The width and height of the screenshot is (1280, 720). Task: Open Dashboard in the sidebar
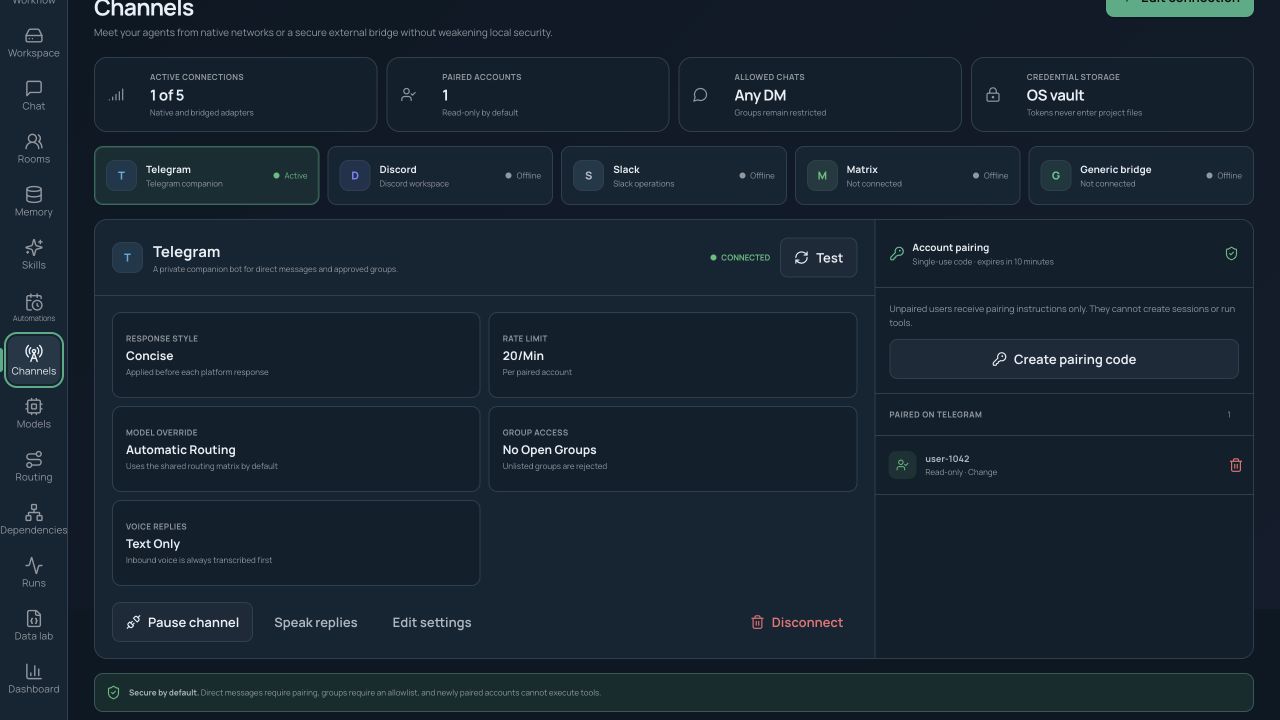pos(33,679)
